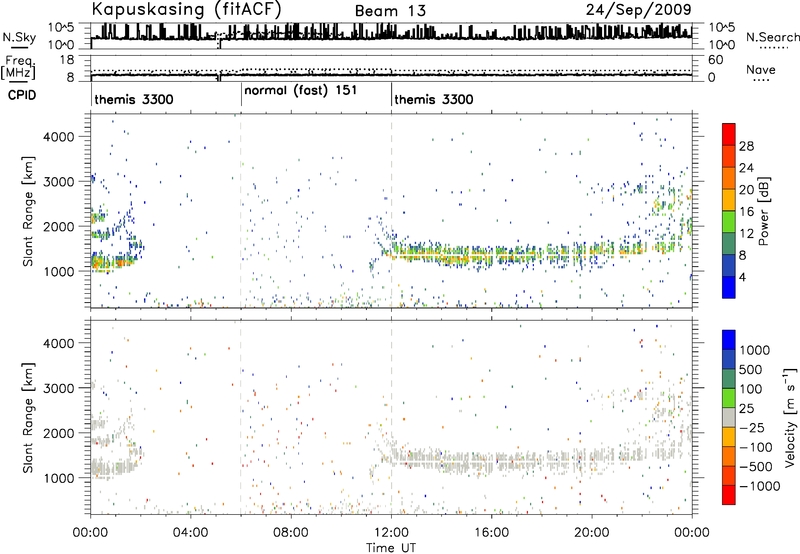
Task: Click first 'themis 3300' CPID label at 00:00
Action: [134, 99]
